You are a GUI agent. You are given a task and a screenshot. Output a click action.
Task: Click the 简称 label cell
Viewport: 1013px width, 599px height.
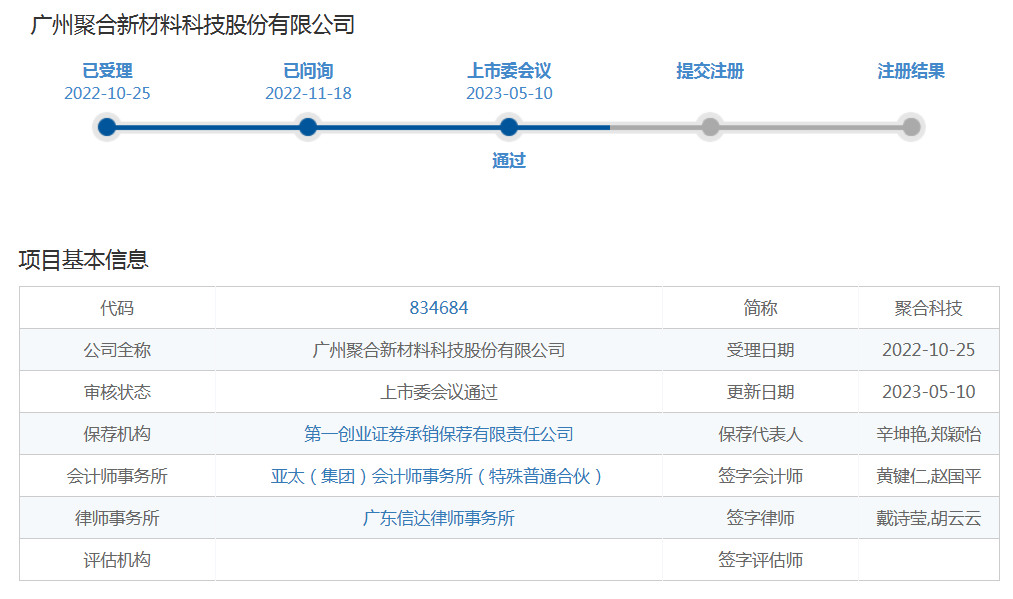click(760, 308)
